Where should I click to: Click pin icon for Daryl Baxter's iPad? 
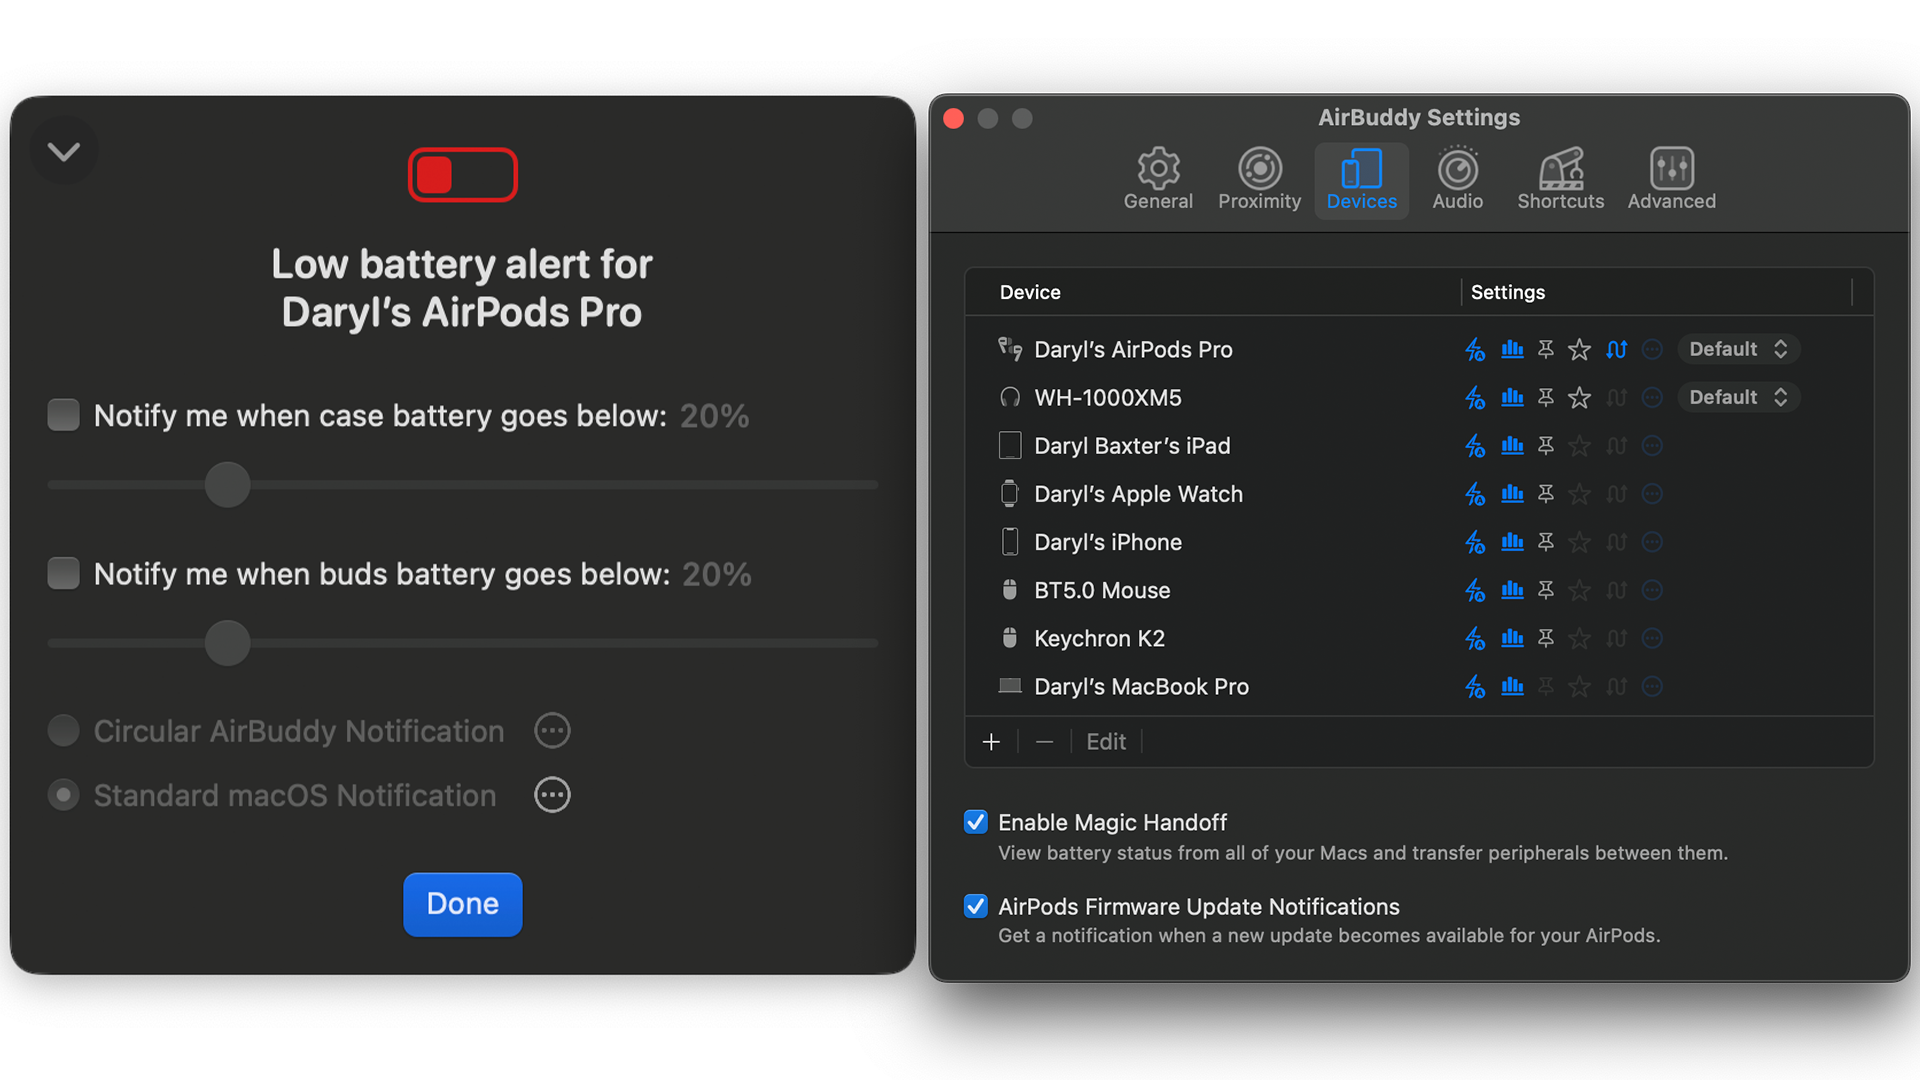click(x=1546, y=446)
